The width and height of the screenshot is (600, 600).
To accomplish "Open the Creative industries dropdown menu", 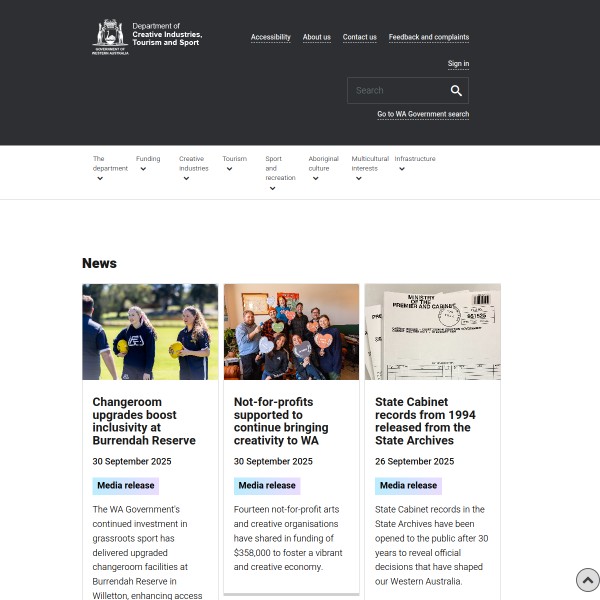I will (x=186, y=178).
